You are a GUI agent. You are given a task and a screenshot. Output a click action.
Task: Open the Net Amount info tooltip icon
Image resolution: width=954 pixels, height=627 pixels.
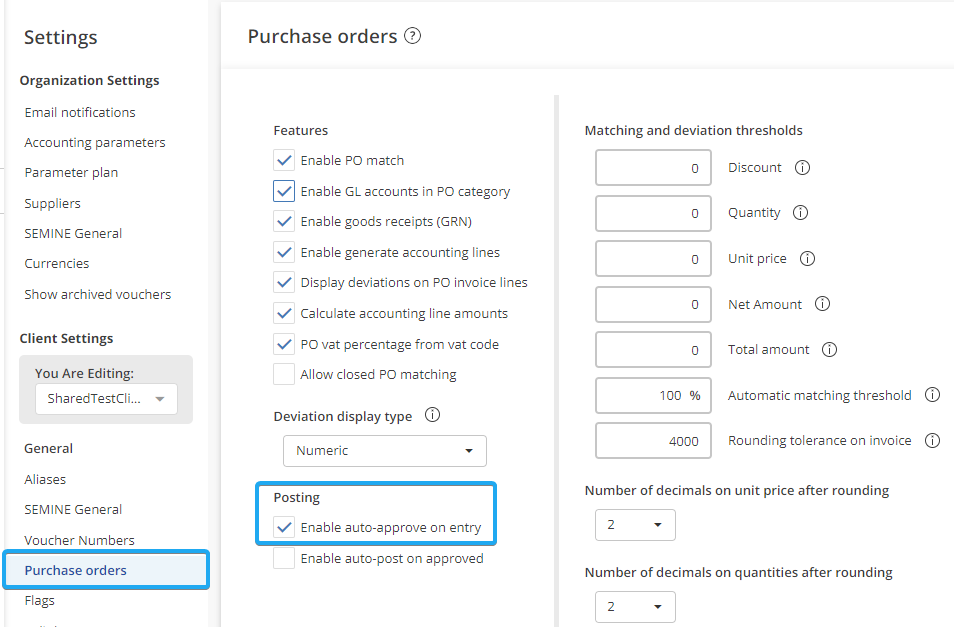(822, 304)
